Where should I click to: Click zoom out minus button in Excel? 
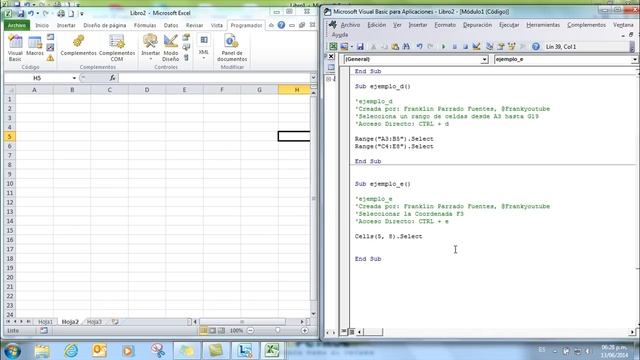pyautogui.click(x=251, y=331)
